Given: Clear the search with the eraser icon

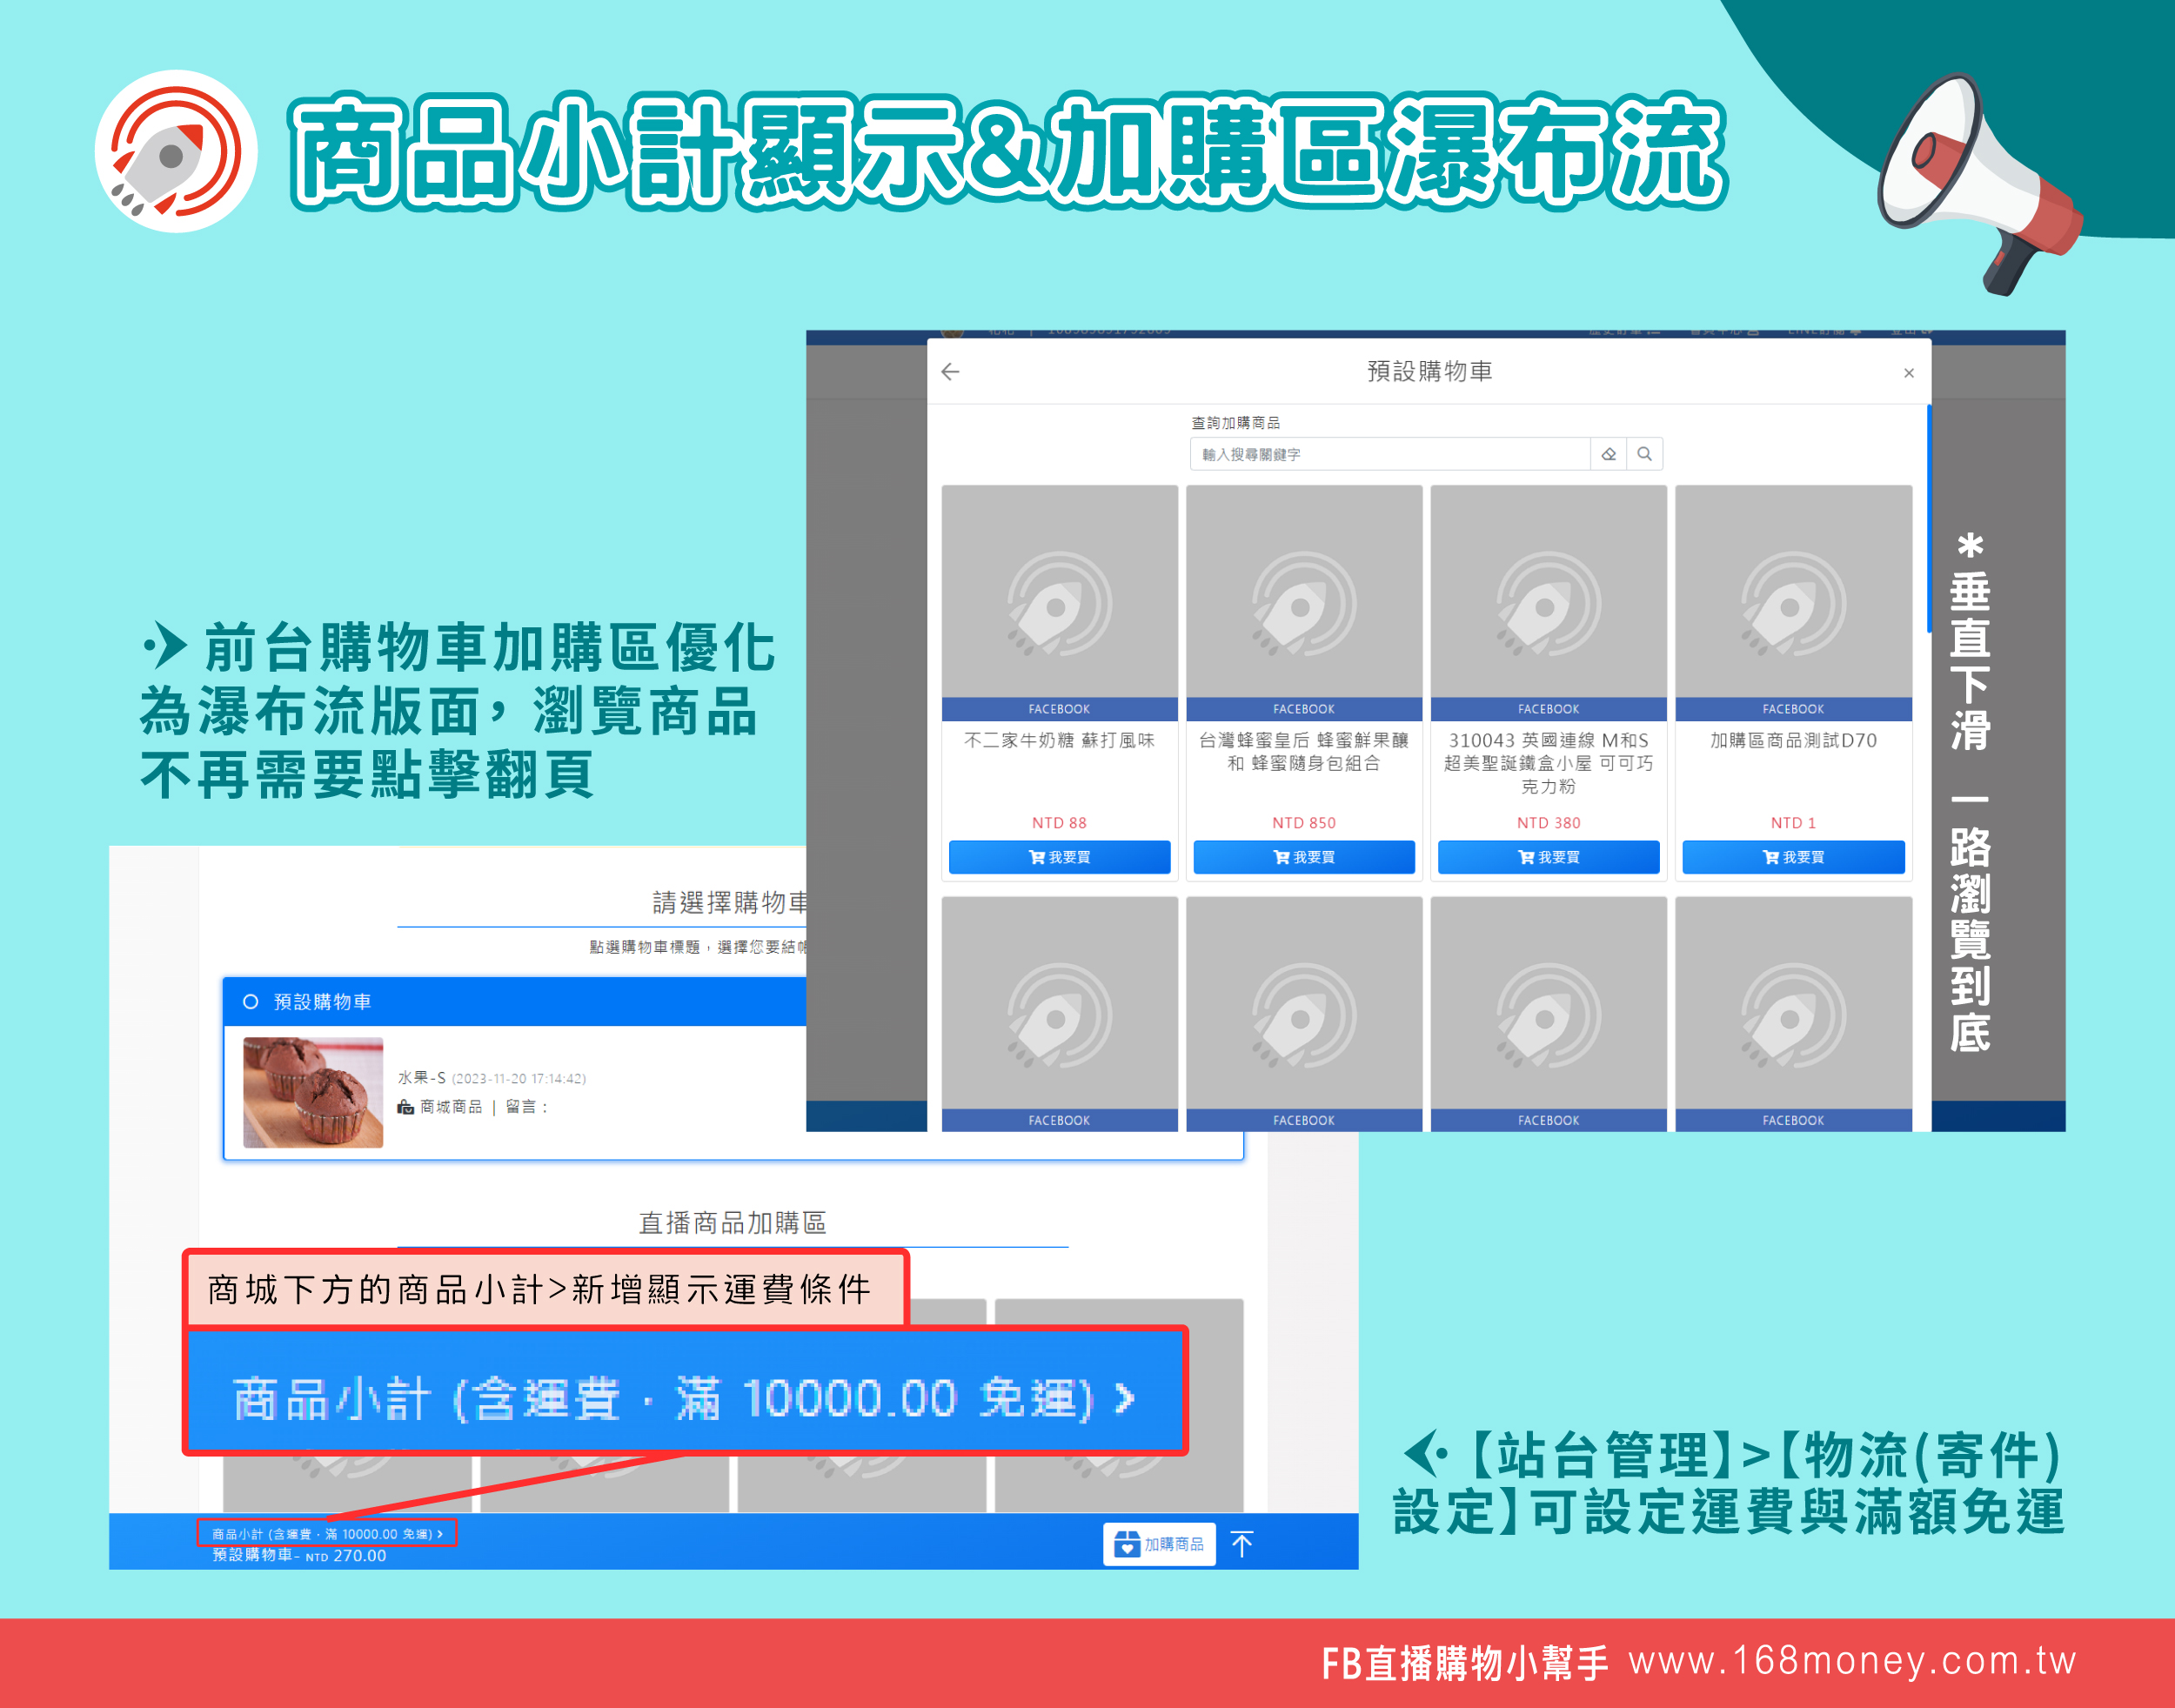Looking at the screenshot, I should click(x=1608, y=454).
